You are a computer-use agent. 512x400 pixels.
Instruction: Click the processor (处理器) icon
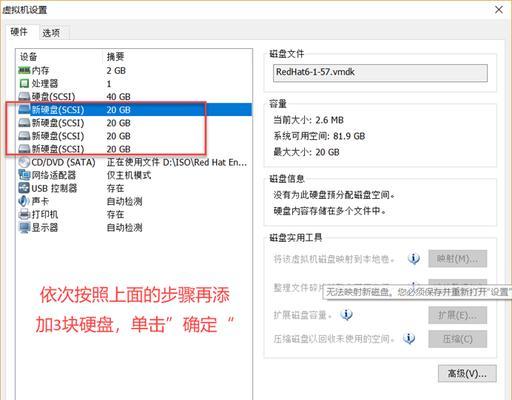click(x=24, y=83)
